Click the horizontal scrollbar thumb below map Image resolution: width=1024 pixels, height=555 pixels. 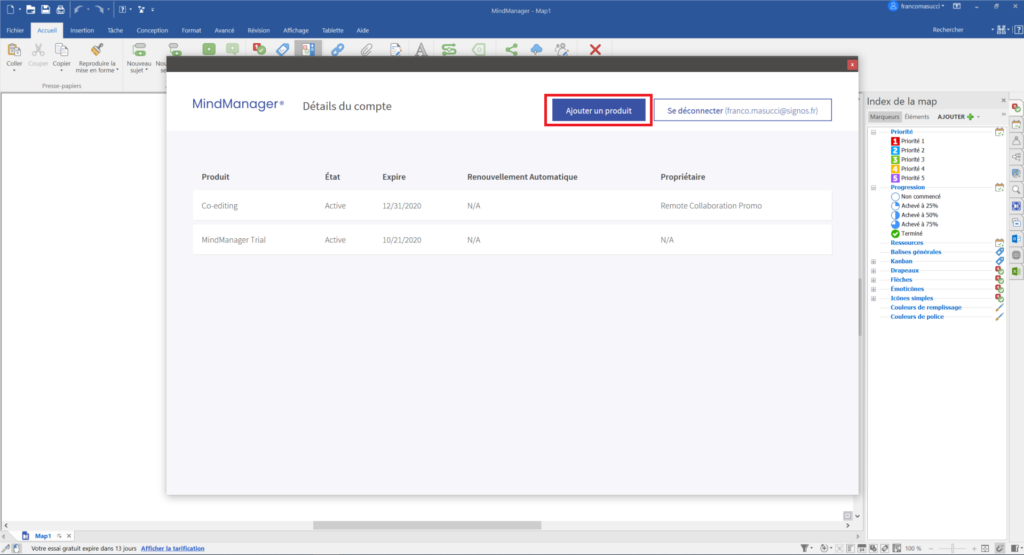pyautogui.click(x=427, y=525)
